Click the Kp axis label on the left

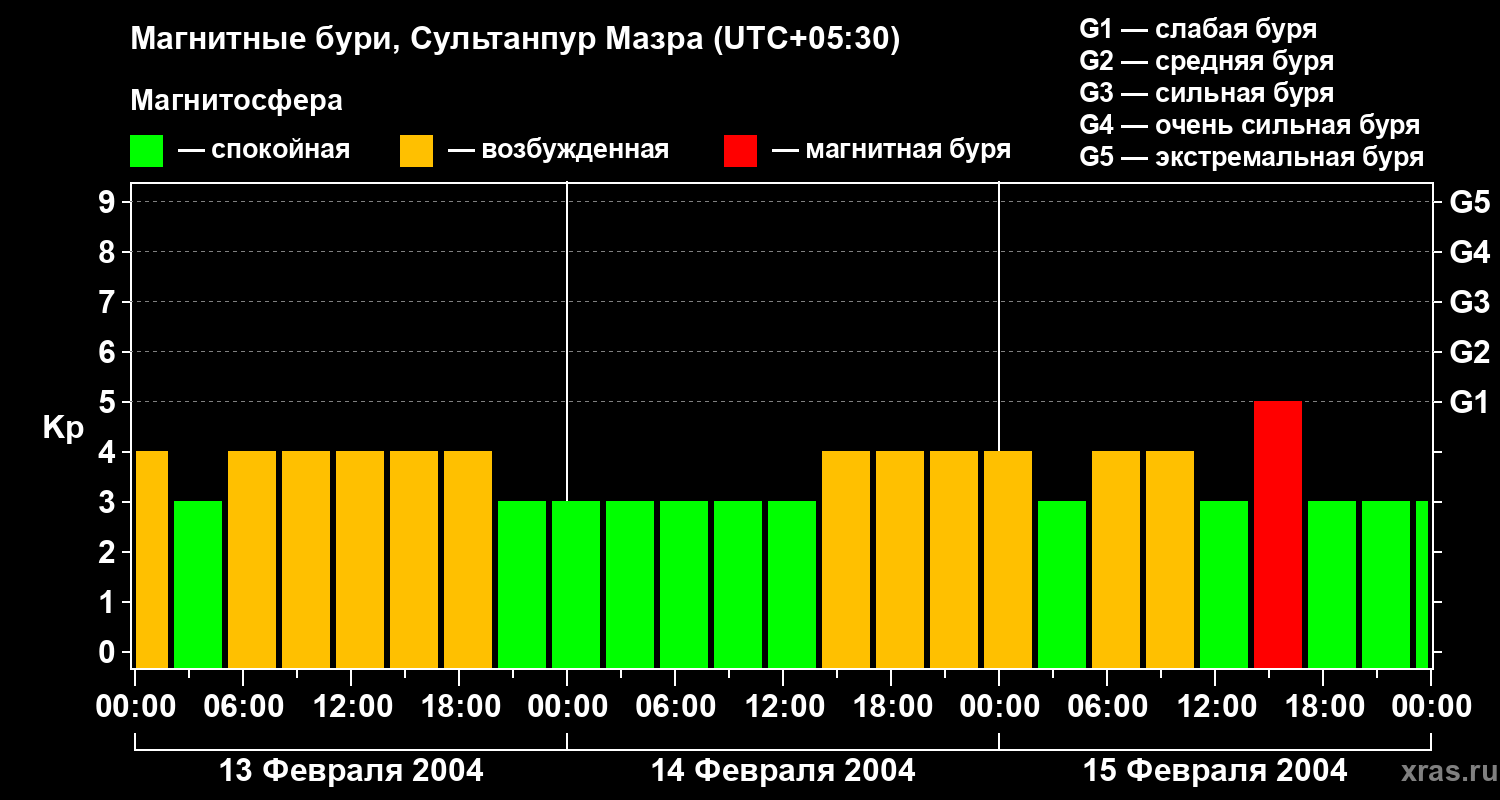coord(63,427)
